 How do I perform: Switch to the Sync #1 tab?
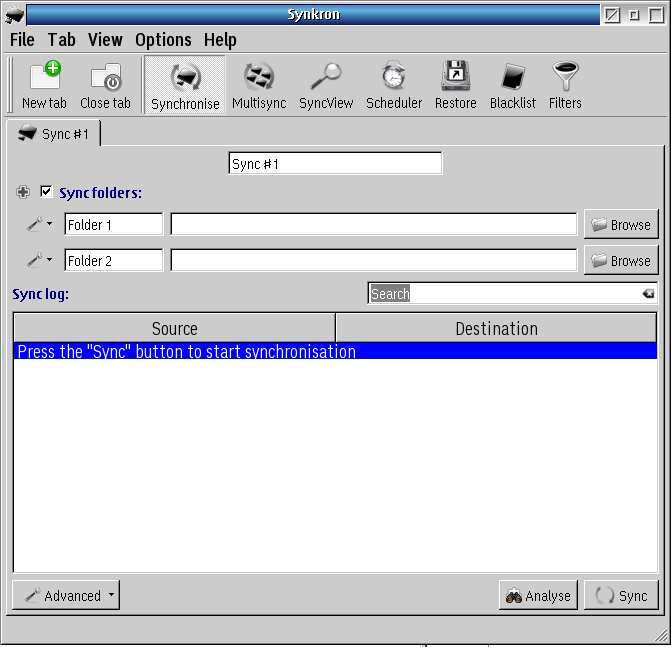coord(53,134)
